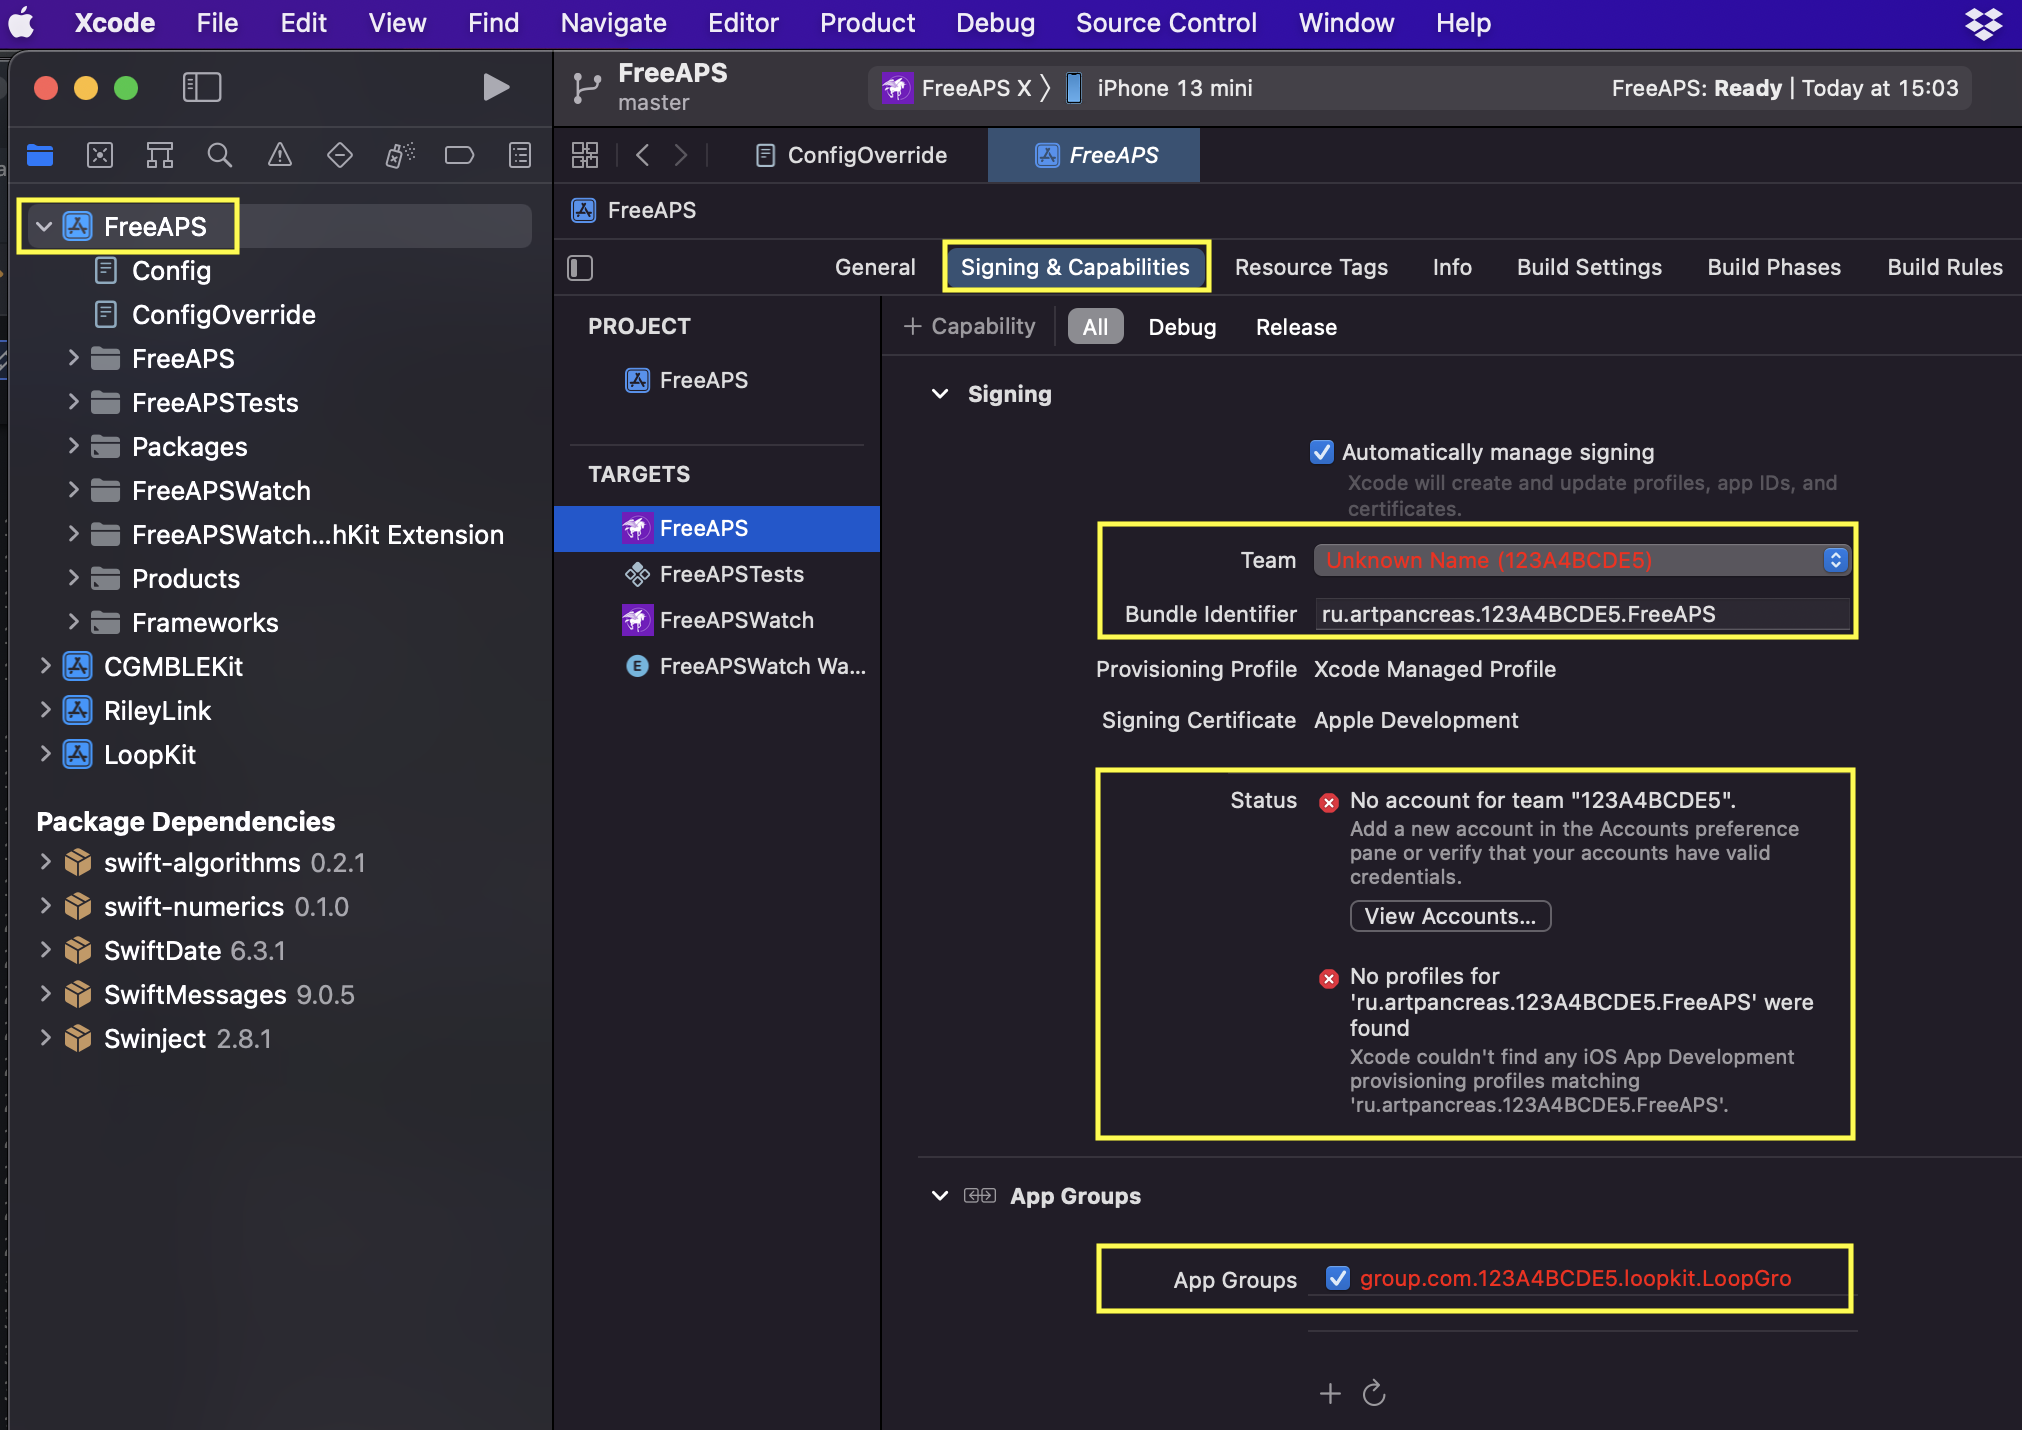Open the Resource Tags tab

tap(1311, 267)
